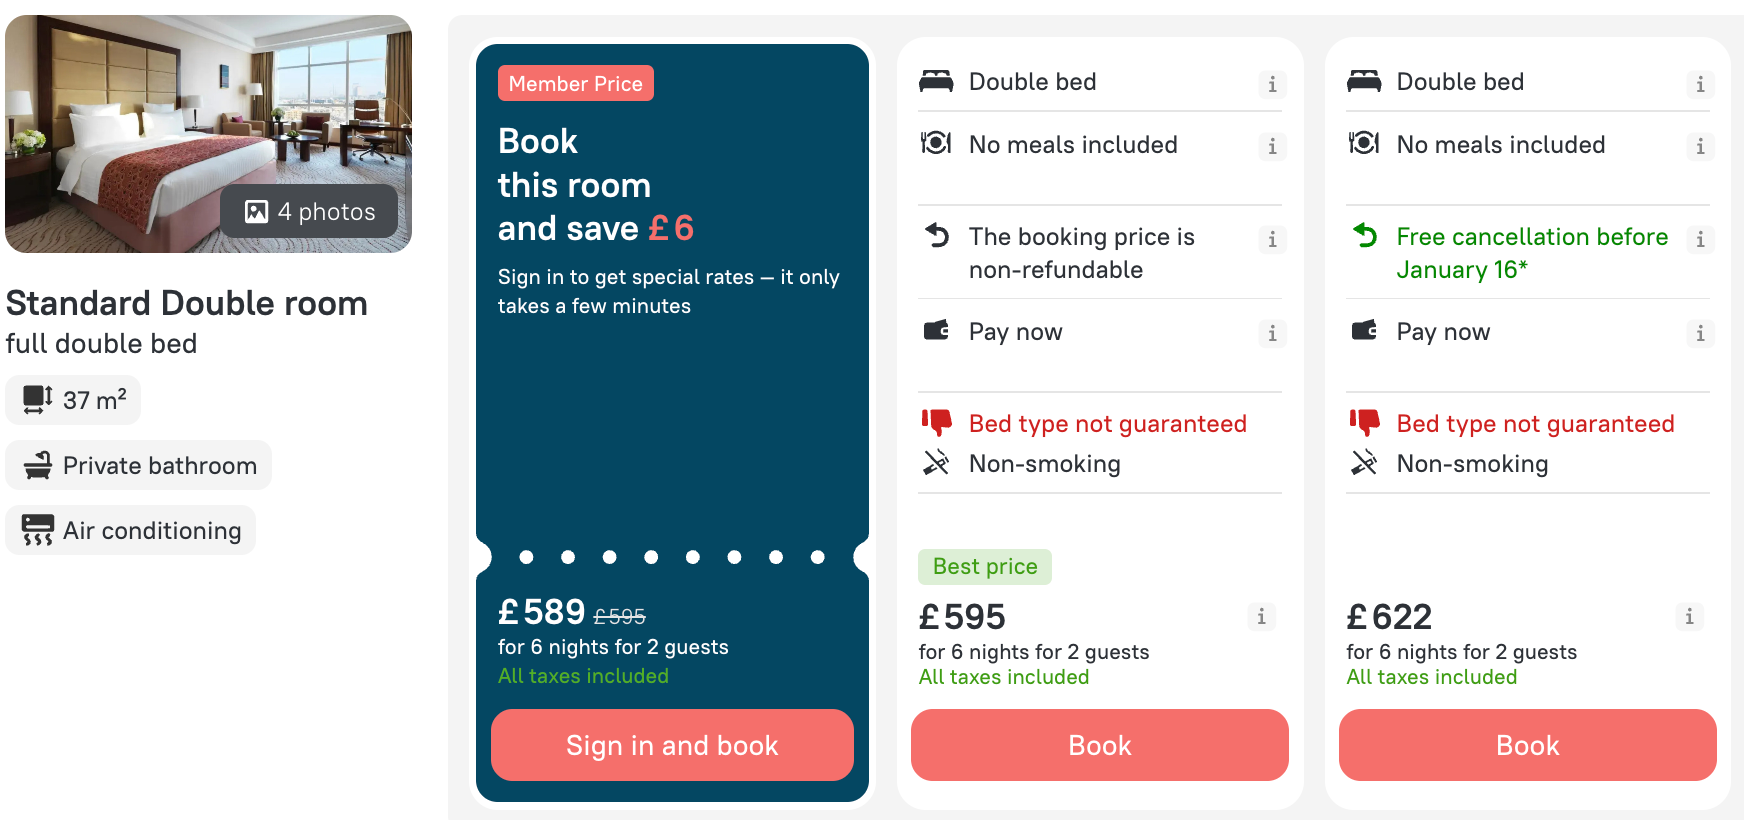Show info for £622 Double bed

point(1700,84)
